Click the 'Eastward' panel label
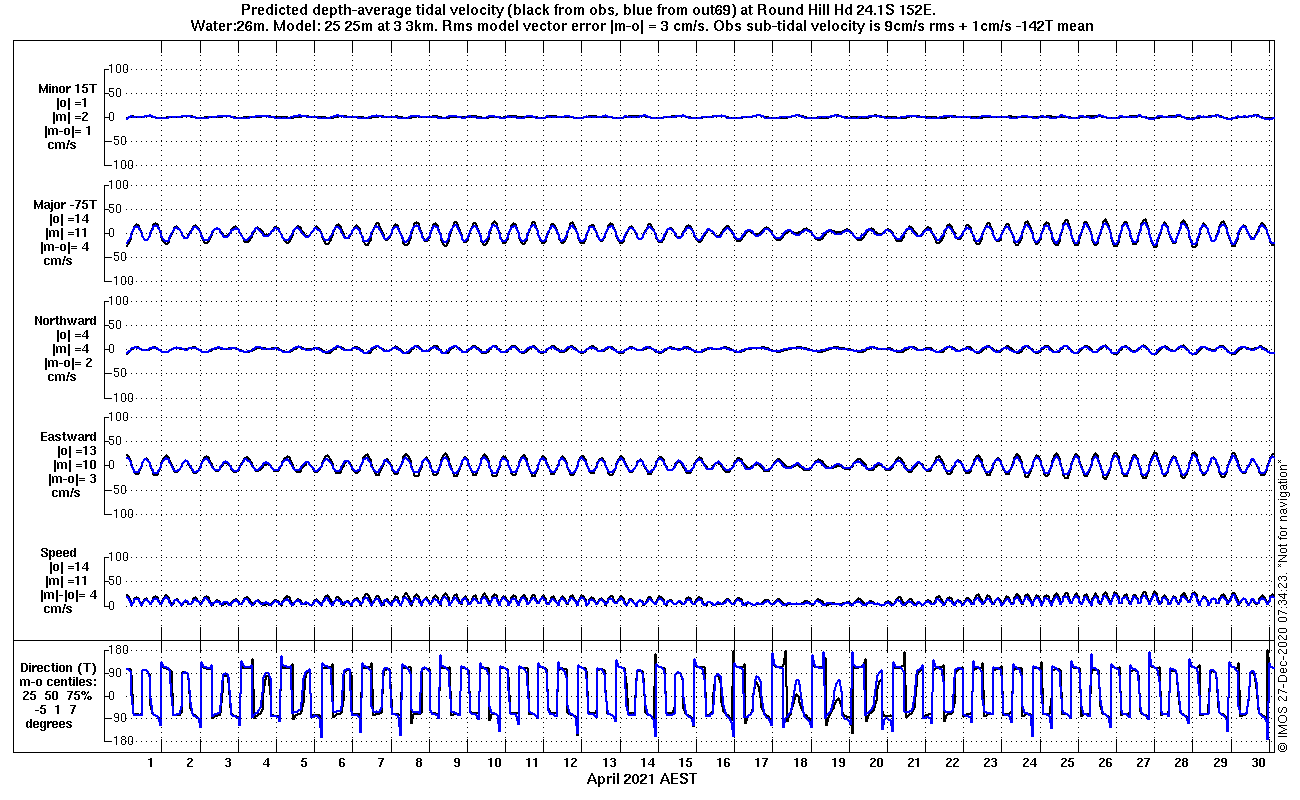 point(69,437)
